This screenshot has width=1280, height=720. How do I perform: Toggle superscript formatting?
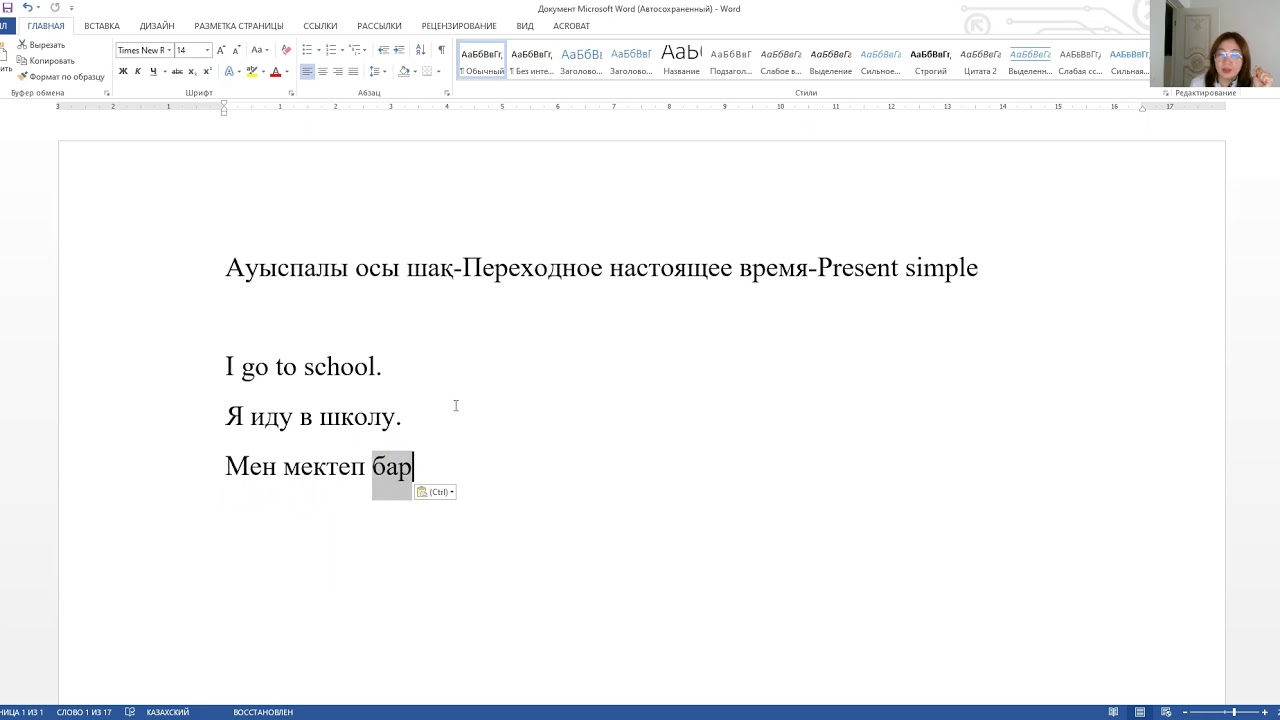(207, 71)
